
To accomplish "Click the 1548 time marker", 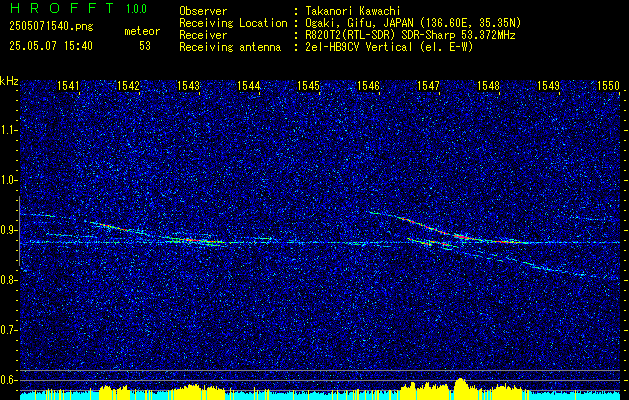I will tap(489, 86).
